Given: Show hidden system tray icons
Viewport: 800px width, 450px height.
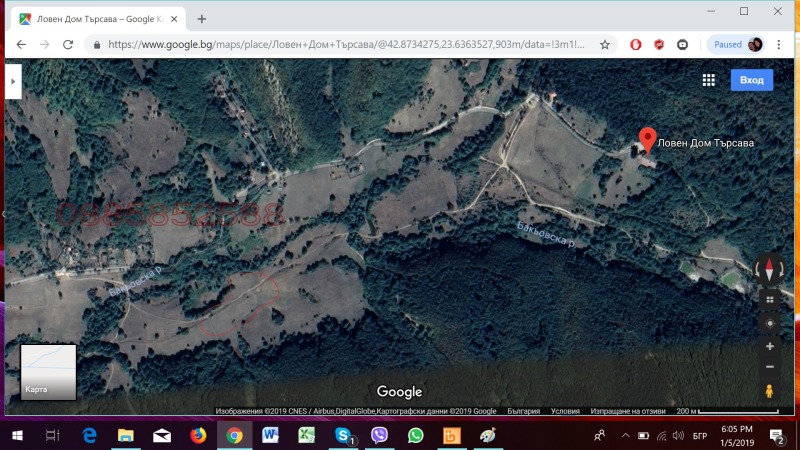Looking at the screenshot, I should click(x=624, y=435).
